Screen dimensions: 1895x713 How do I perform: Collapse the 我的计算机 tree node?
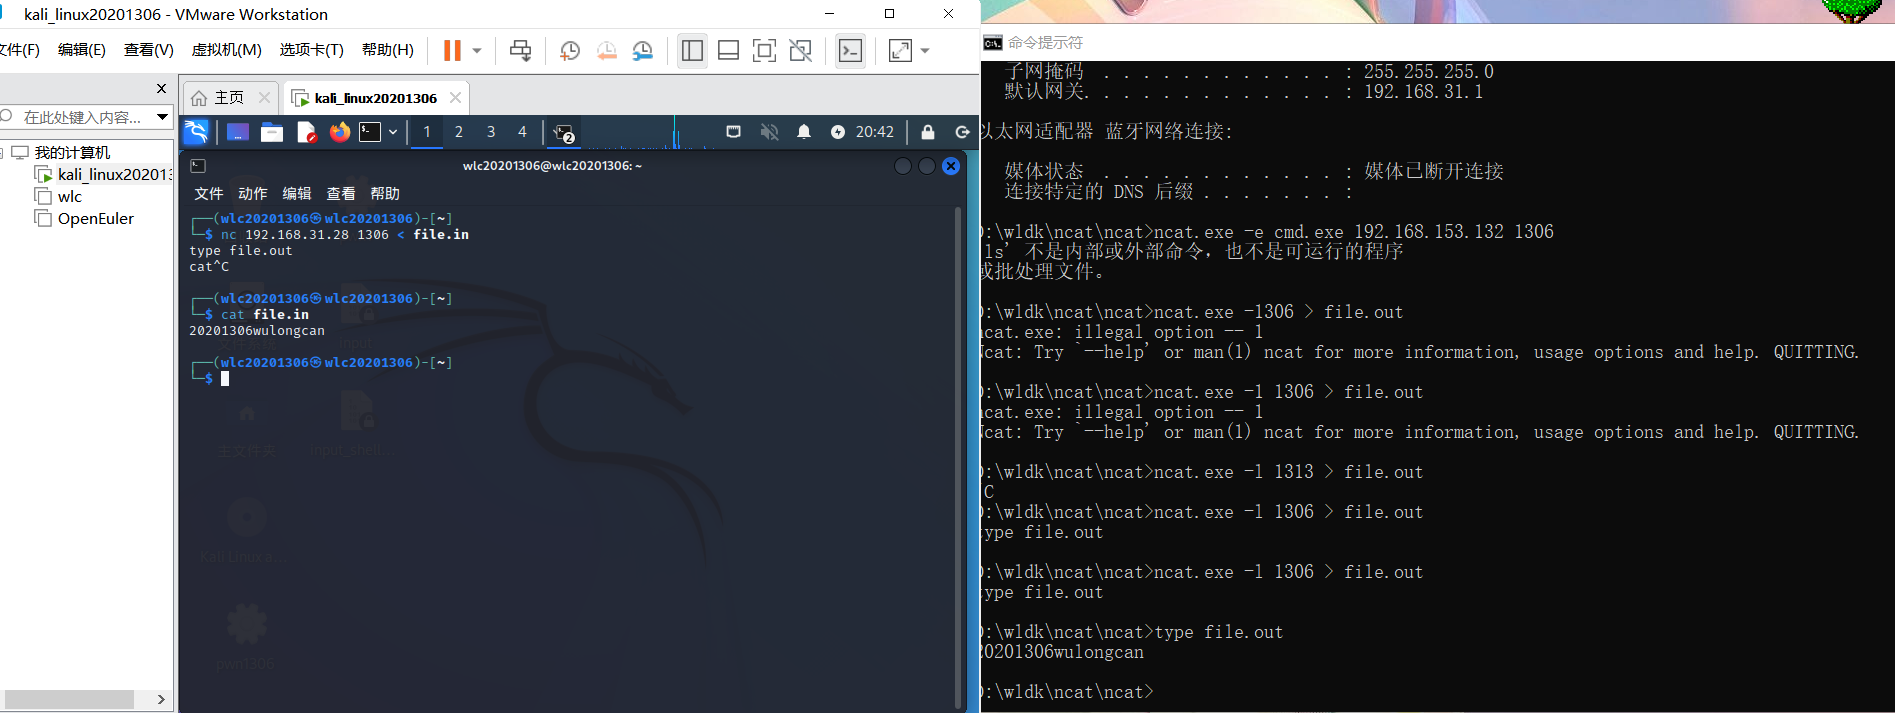pyautogui.click(x=2, y=153)
